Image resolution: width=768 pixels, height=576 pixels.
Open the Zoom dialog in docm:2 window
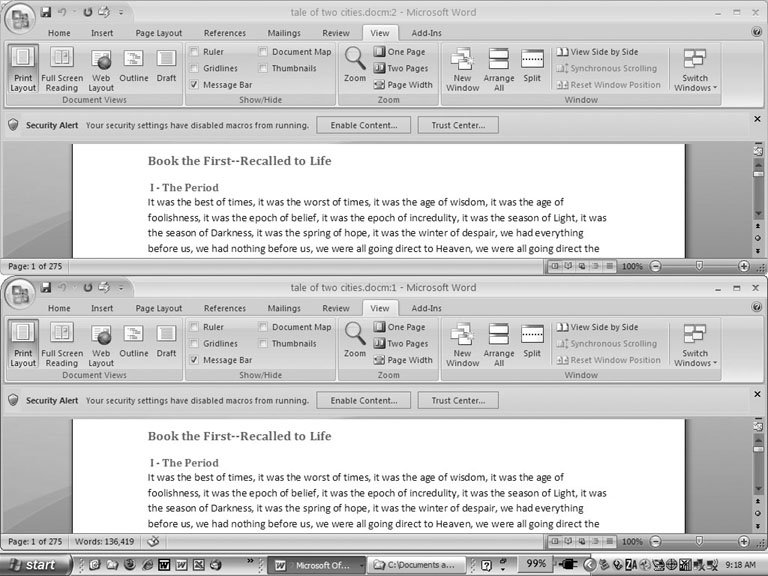point(355,64)
